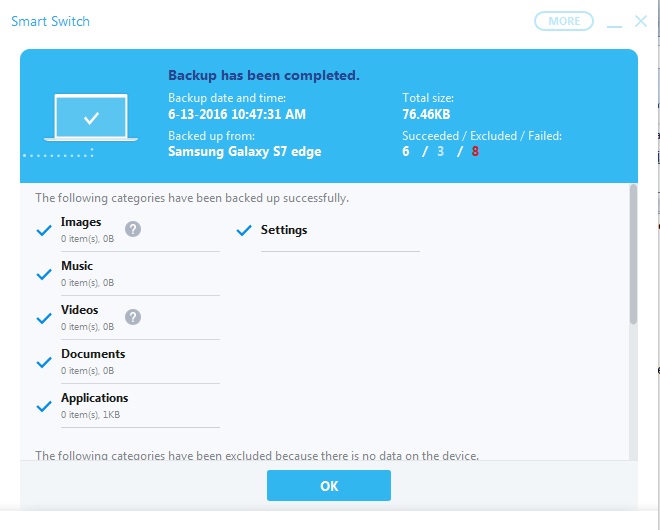Click the vertical scrollbar thumb in results
The image size is (660, 530).
(633, 254)
